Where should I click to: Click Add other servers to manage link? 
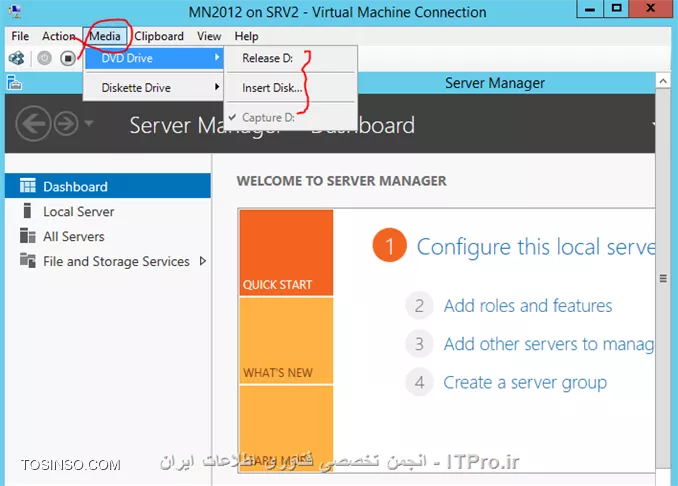549,344
